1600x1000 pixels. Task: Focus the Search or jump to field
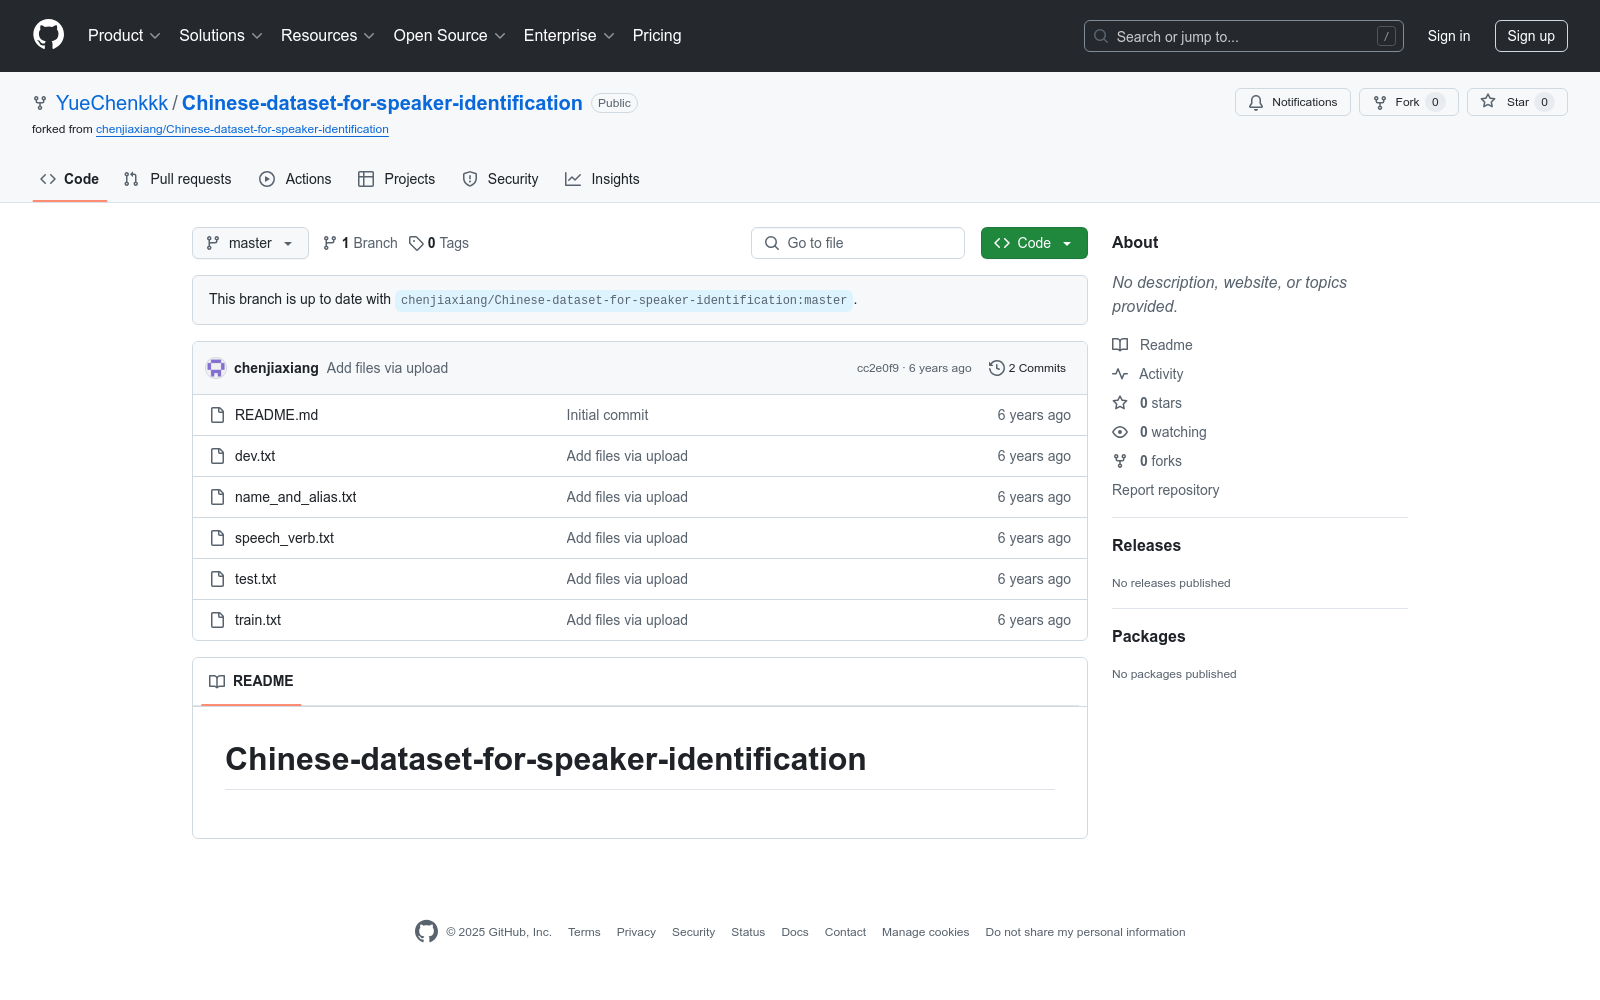coord(1244,36)
